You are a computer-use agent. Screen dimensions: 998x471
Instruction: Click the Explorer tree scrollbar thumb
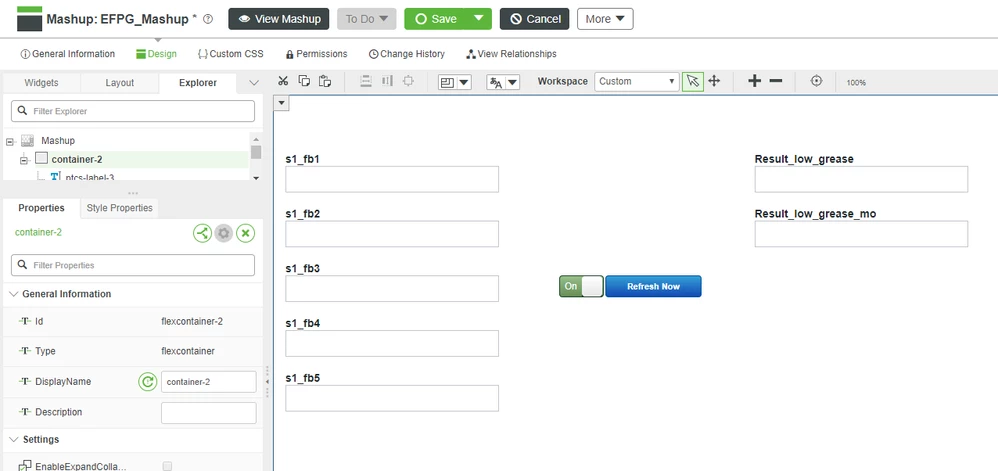256,151
